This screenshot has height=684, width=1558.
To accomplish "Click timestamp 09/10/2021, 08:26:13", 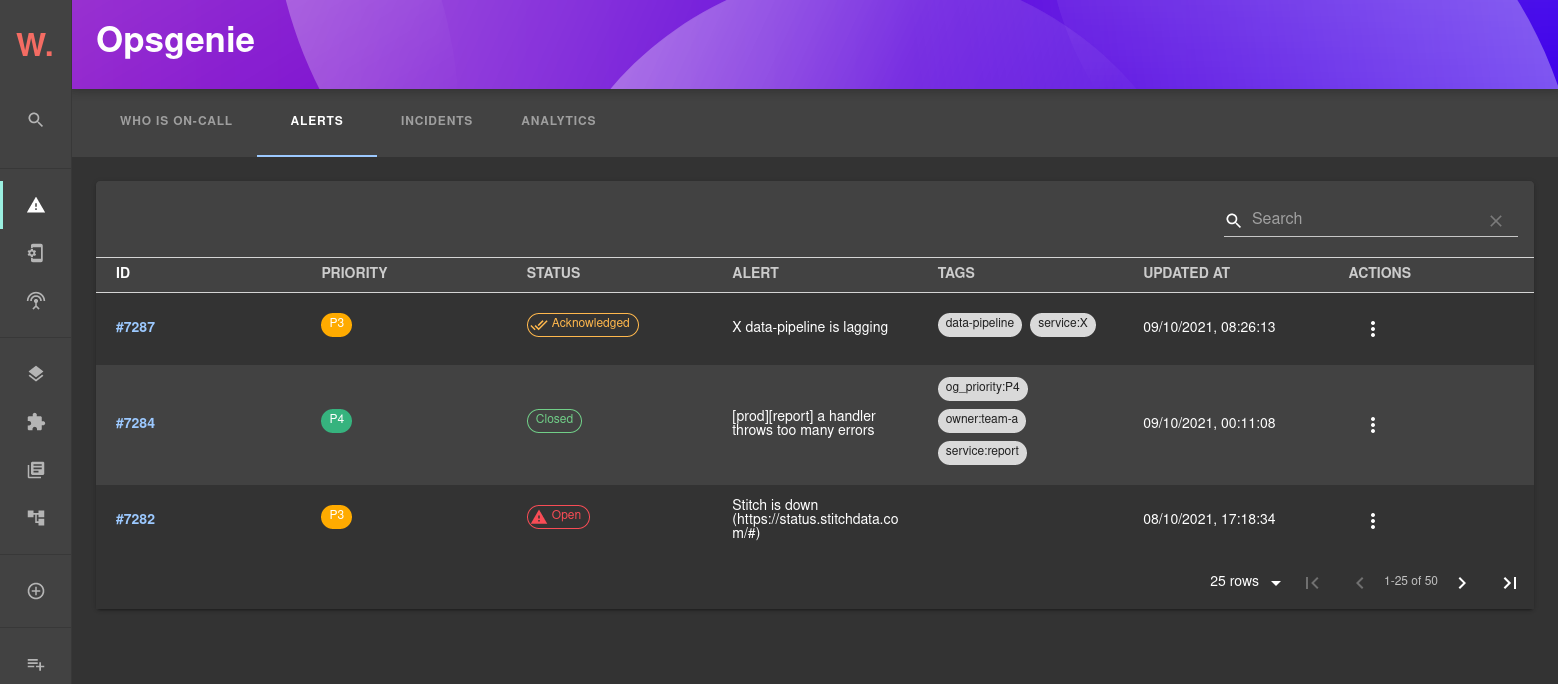I will coord(1209,327).
